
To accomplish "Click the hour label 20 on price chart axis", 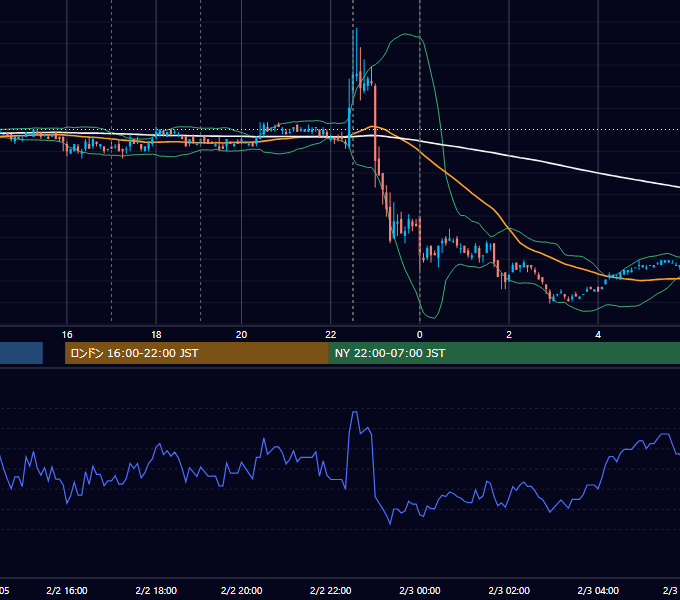I will coord(242,335).
